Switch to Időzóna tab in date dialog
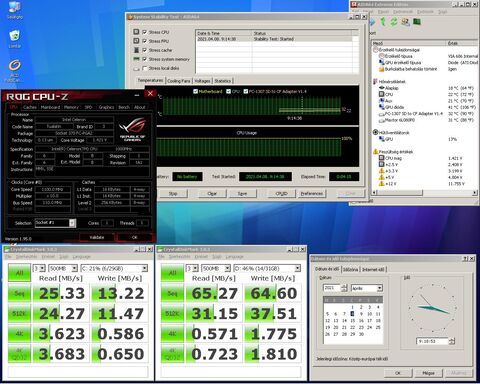The width and height of the screenshot is (480, 384). click(x=350, y=269)
